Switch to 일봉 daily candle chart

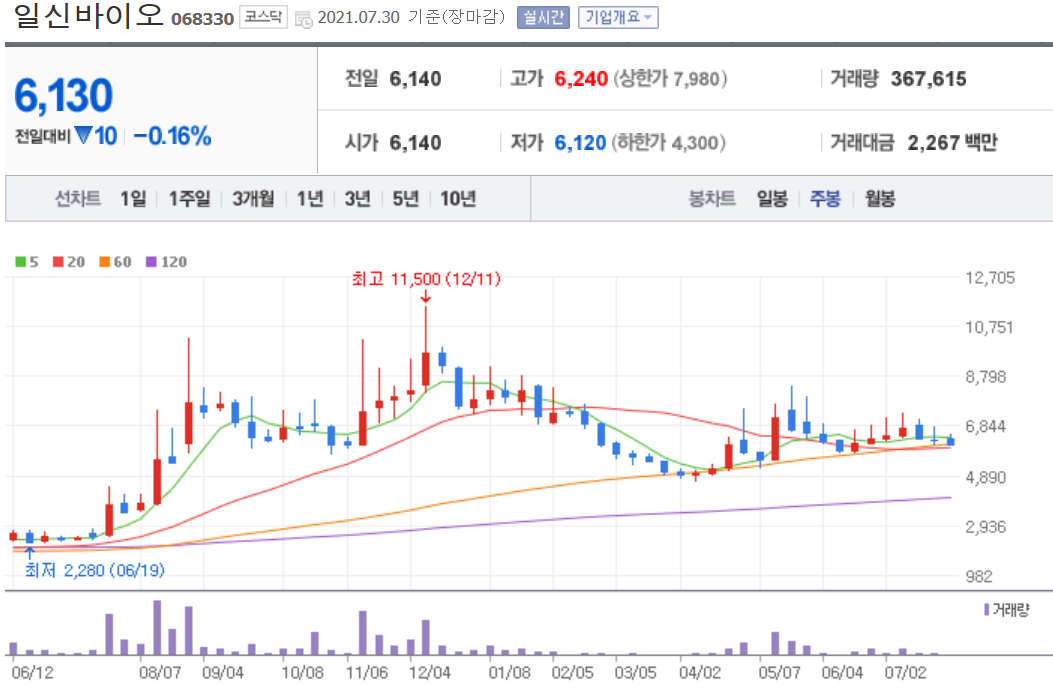point(772,199)
